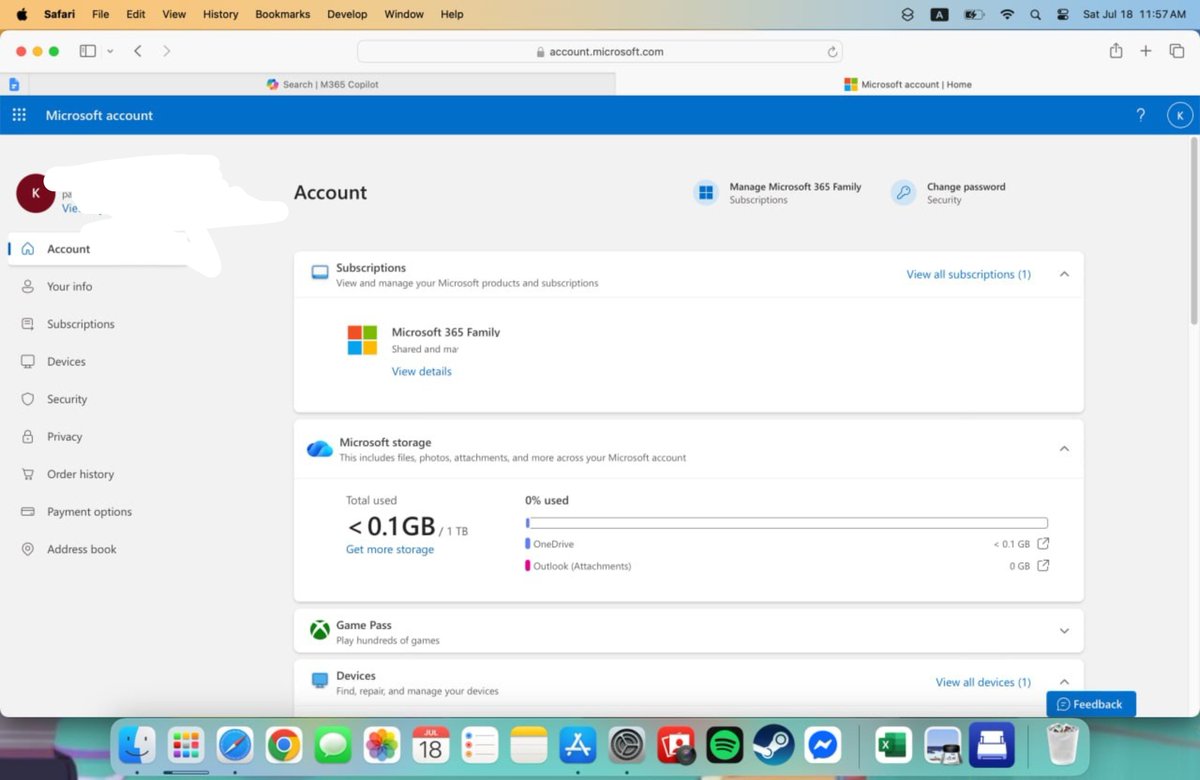Click View details under Microsoft 365 Family
This screenshot has width=1200, height=780.
421,371
